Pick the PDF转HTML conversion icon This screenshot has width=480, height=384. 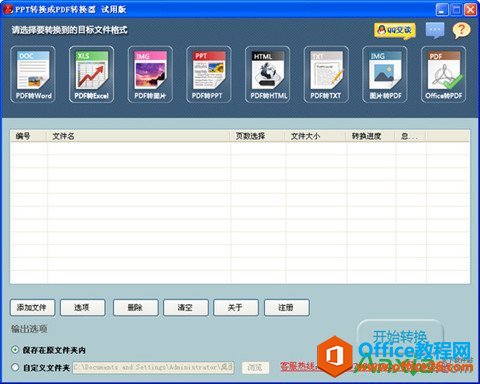pyautogui.click(x=267, y=74)
